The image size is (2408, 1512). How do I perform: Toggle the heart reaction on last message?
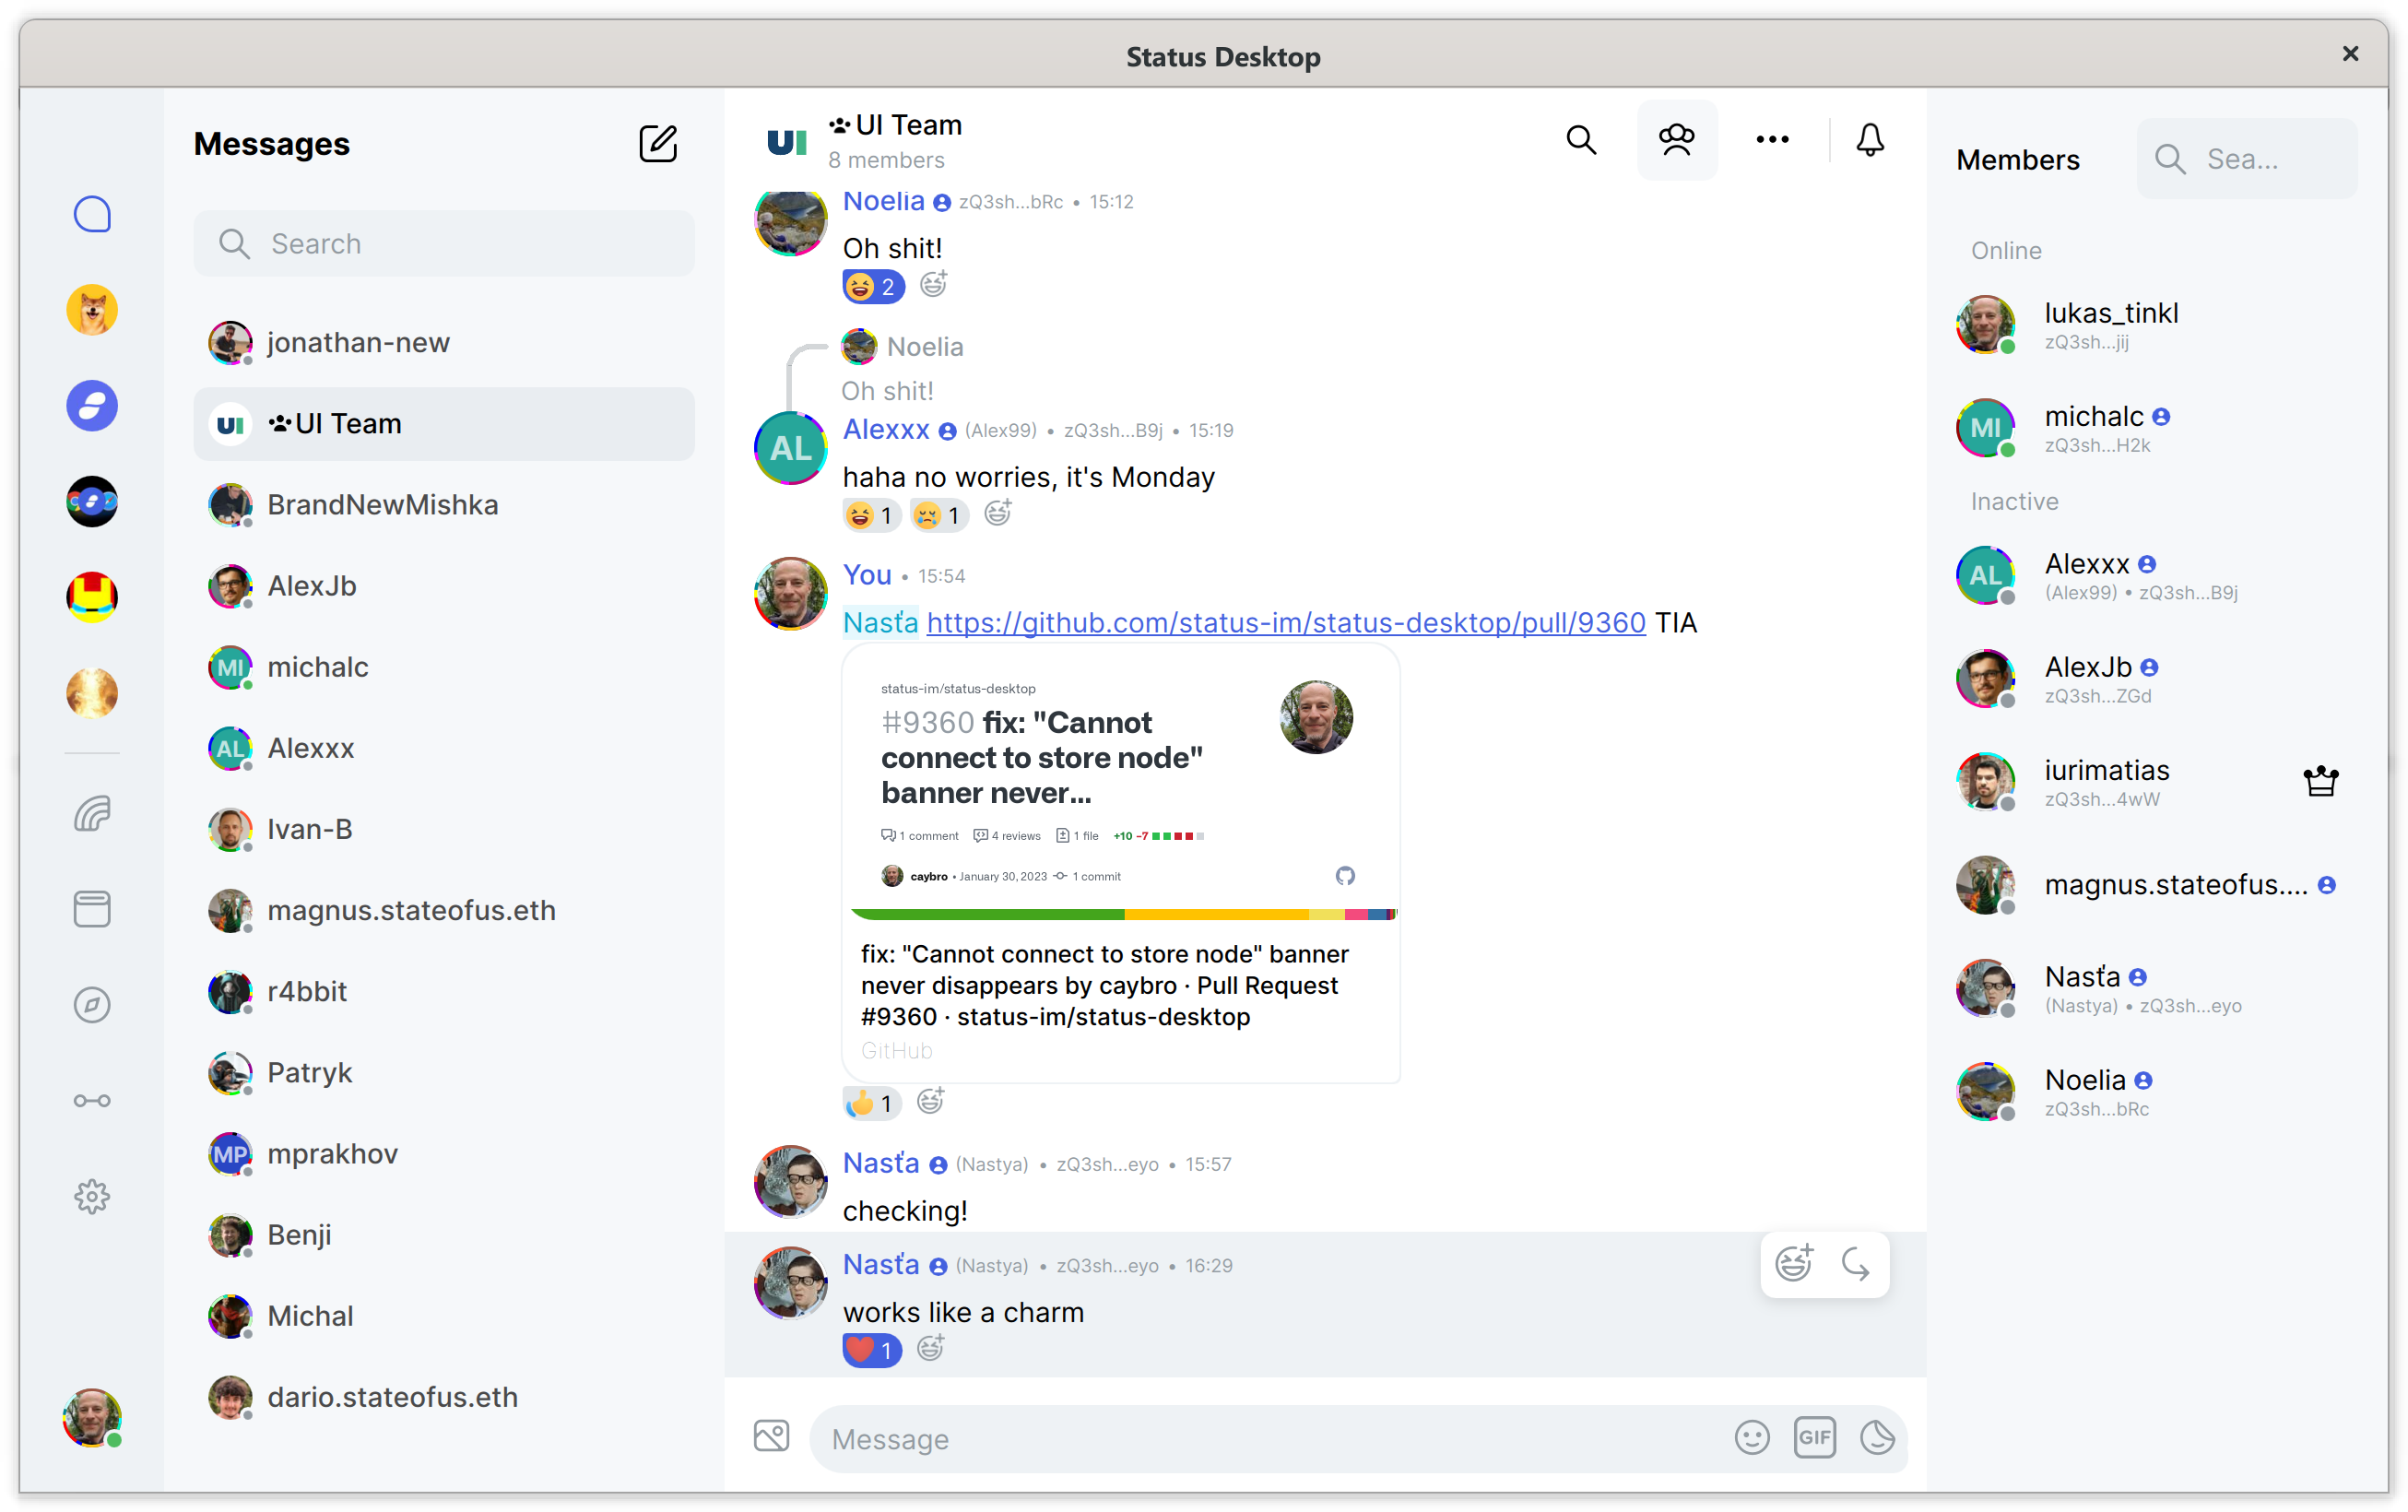(871, 1350)
